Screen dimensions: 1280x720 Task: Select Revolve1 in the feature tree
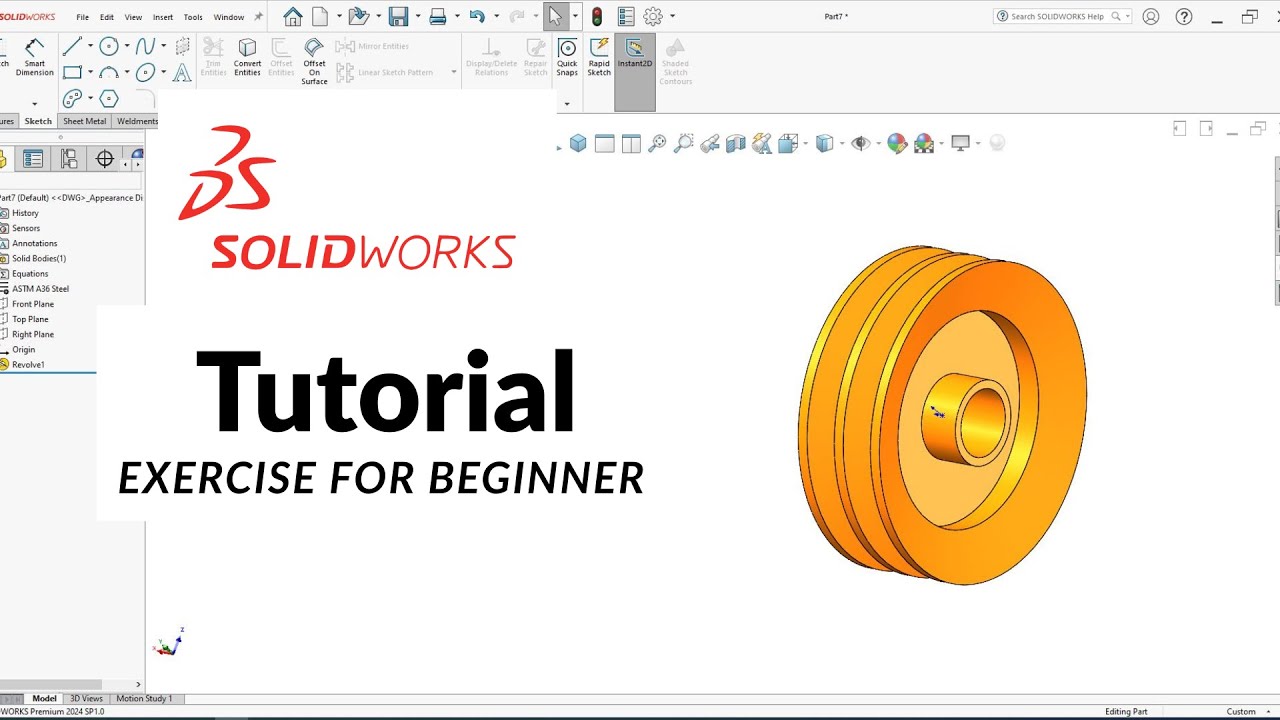[x=28, y=364]
